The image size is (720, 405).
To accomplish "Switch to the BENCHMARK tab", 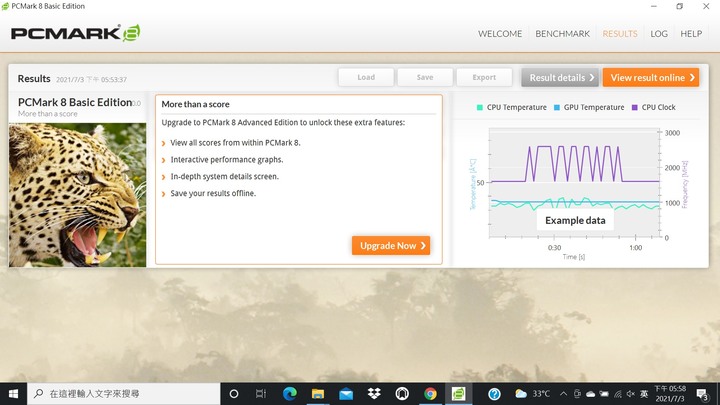I will point(562,34).
